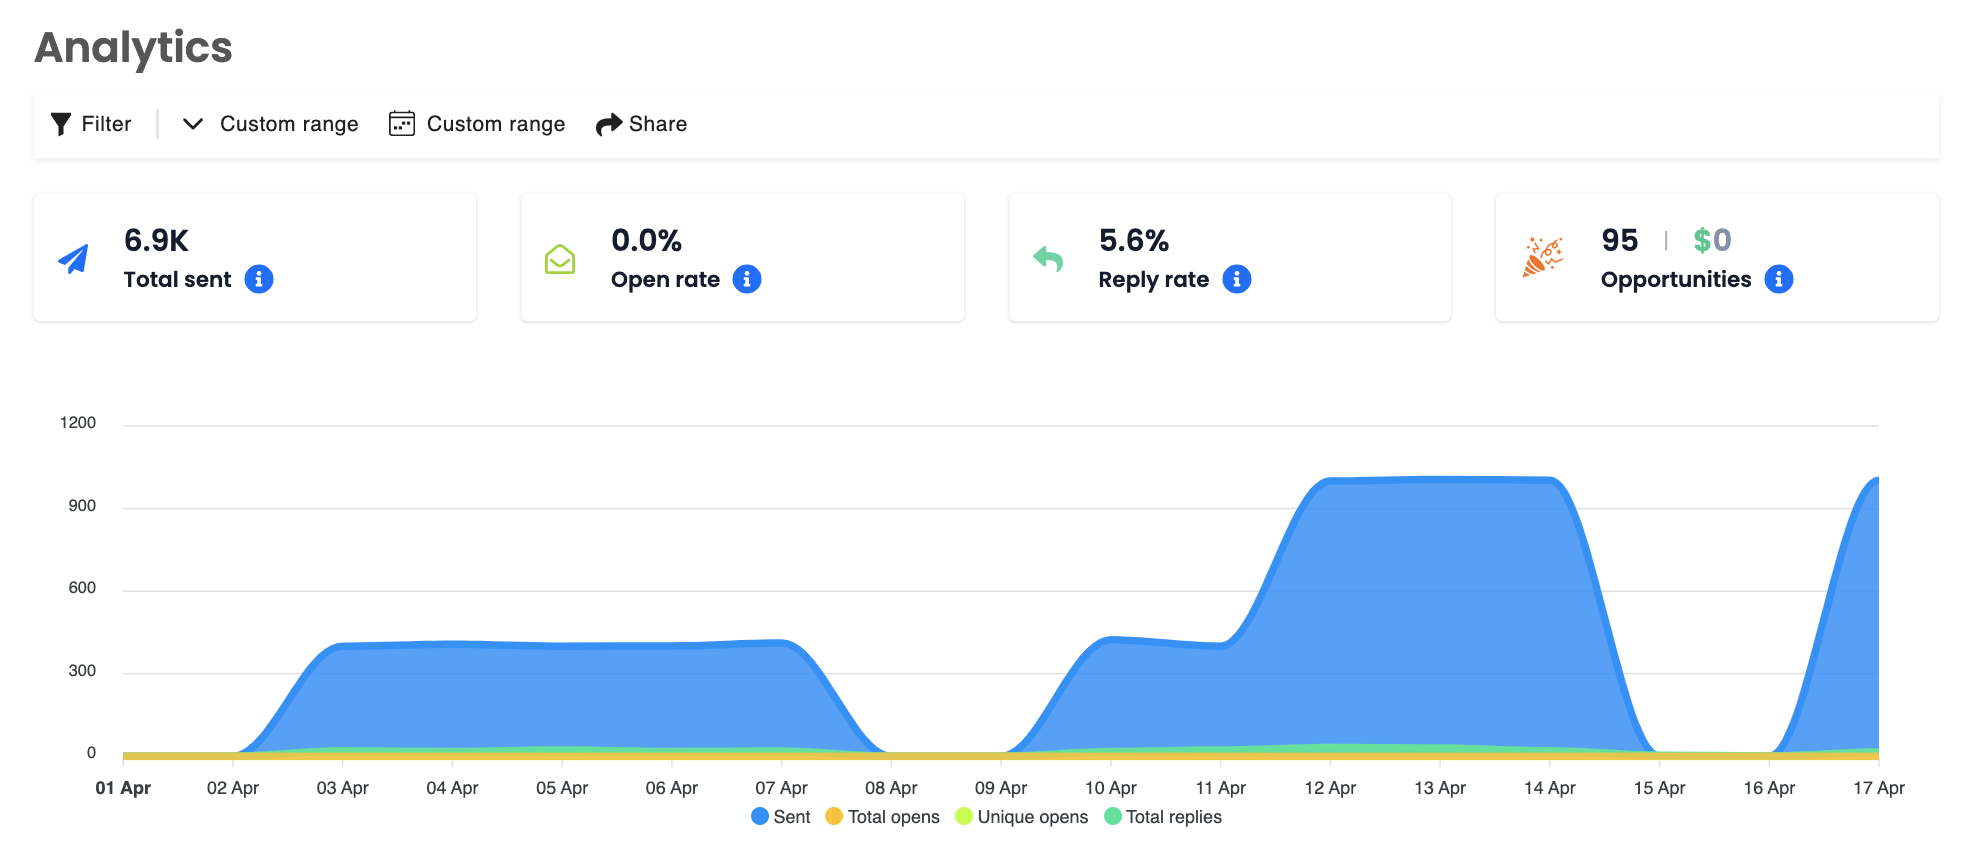This screenshot has width=1978, height=856.
Task: Click the 03 Apr axis label
Action: coord(343,788)
